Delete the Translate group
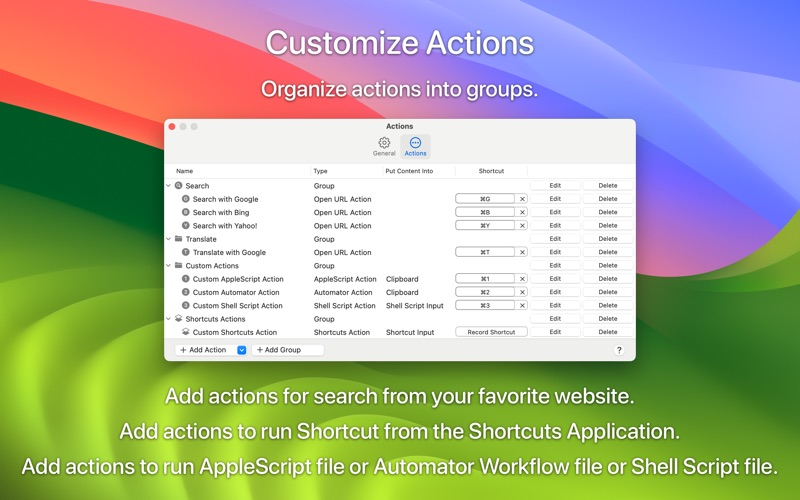 point(608,238)
